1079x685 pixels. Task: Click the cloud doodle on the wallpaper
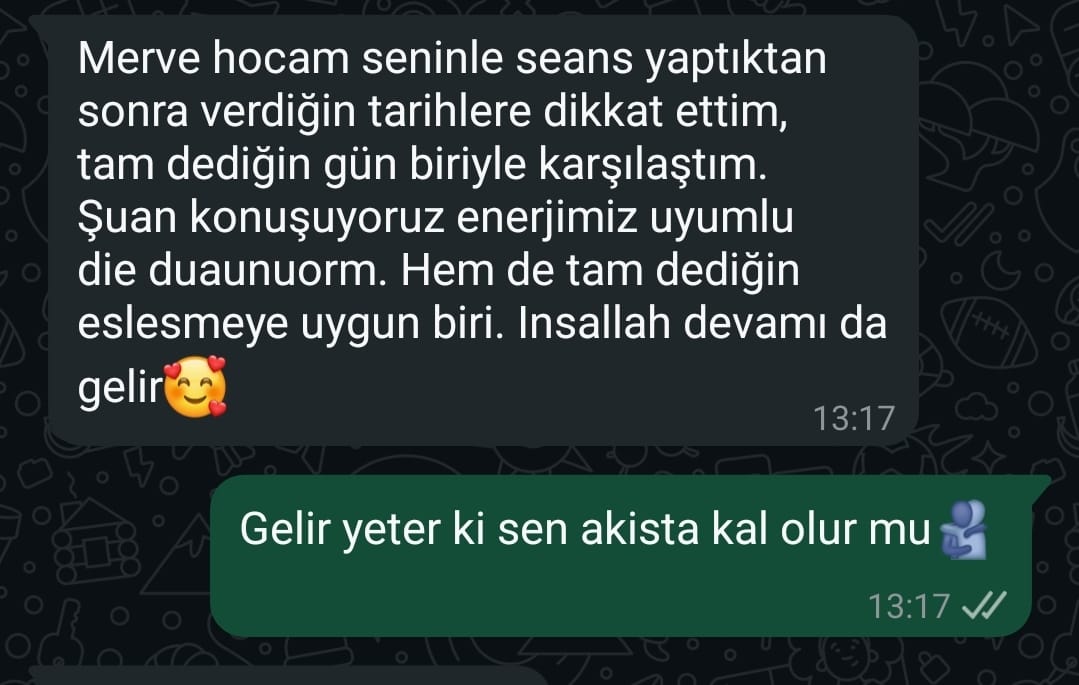click(976, 406)
